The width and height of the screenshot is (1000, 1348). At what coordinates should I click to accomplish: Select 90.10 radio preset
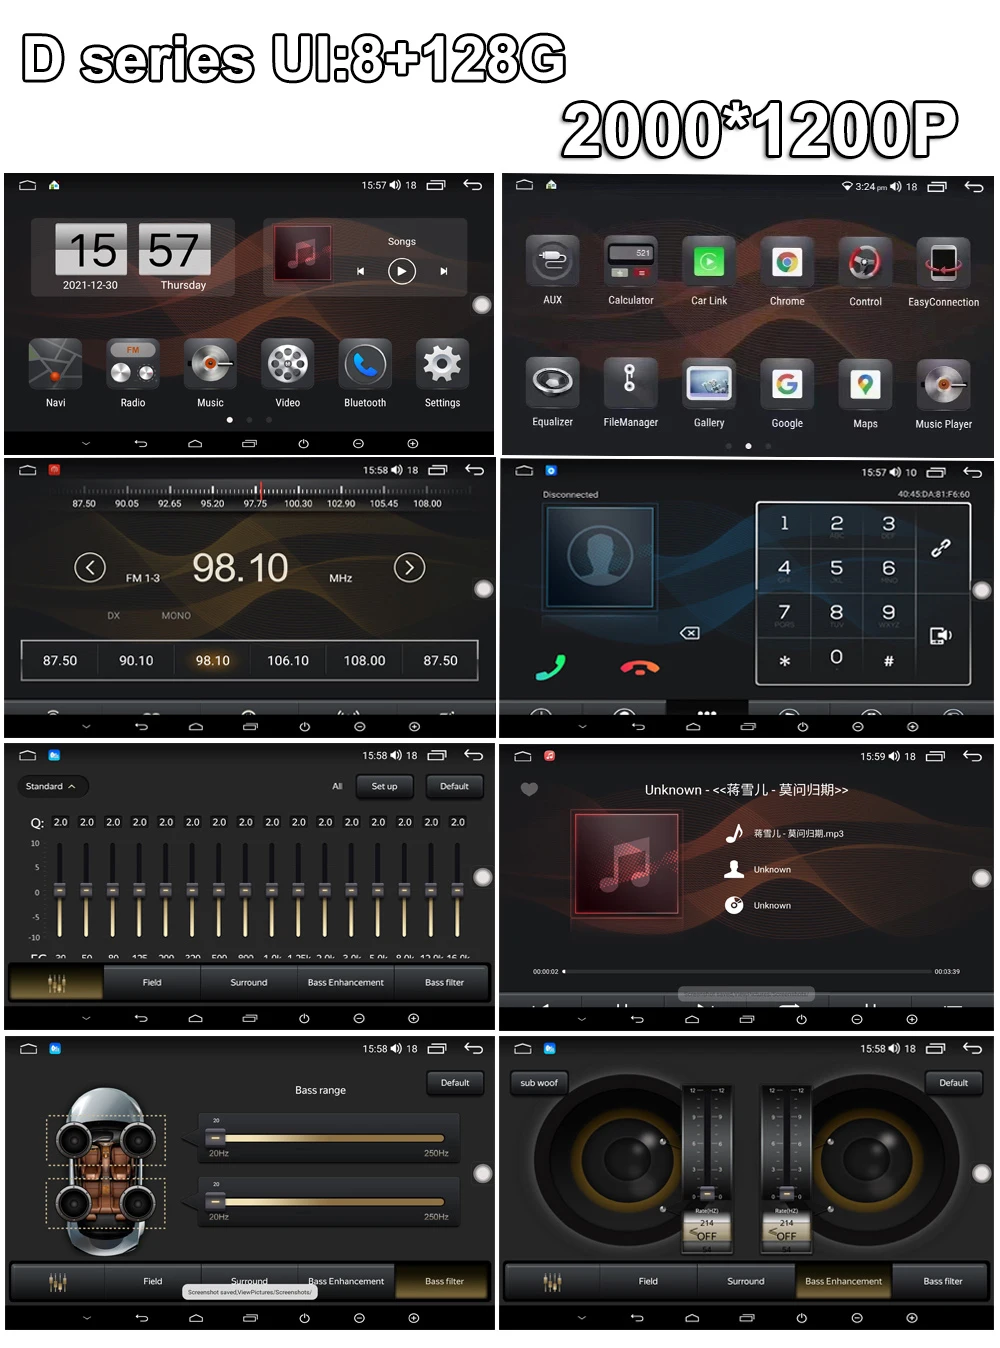(x=136, y=661)
